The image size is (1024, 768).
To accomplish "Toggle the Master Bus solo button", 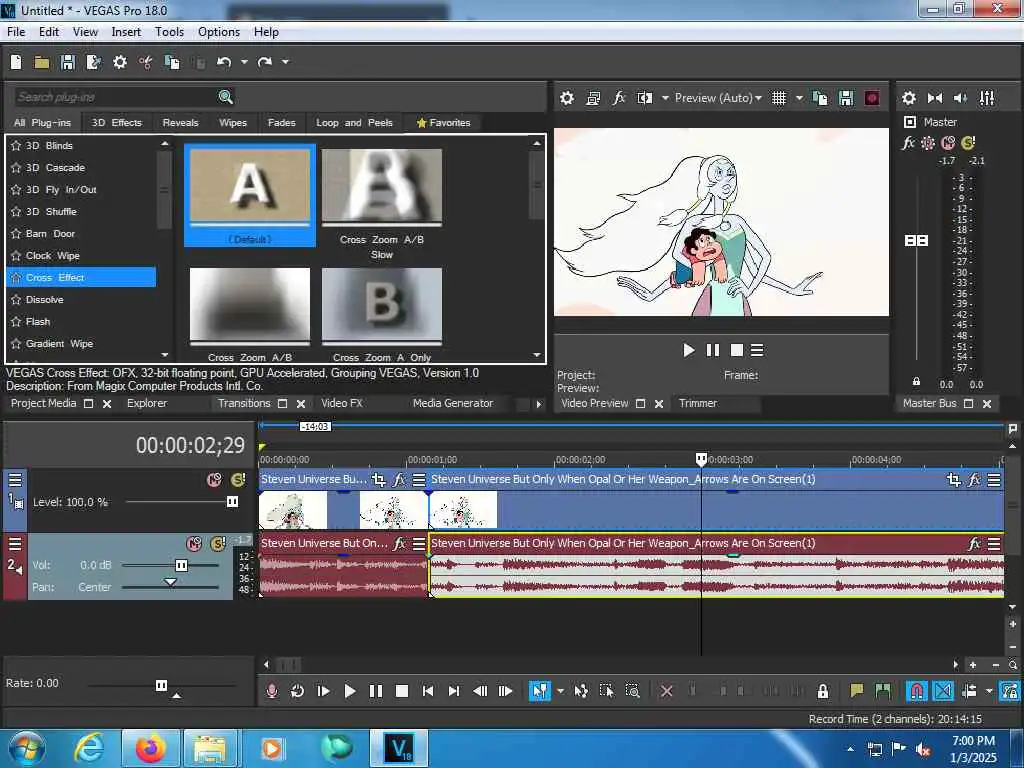I will tap(968, 142).
